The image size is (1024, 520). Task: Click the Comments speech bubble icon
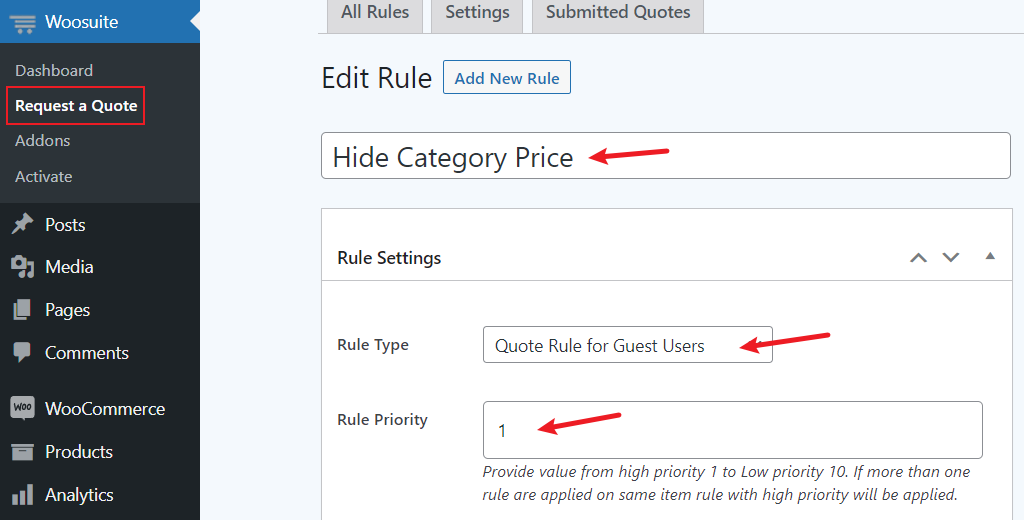(22, 352)
